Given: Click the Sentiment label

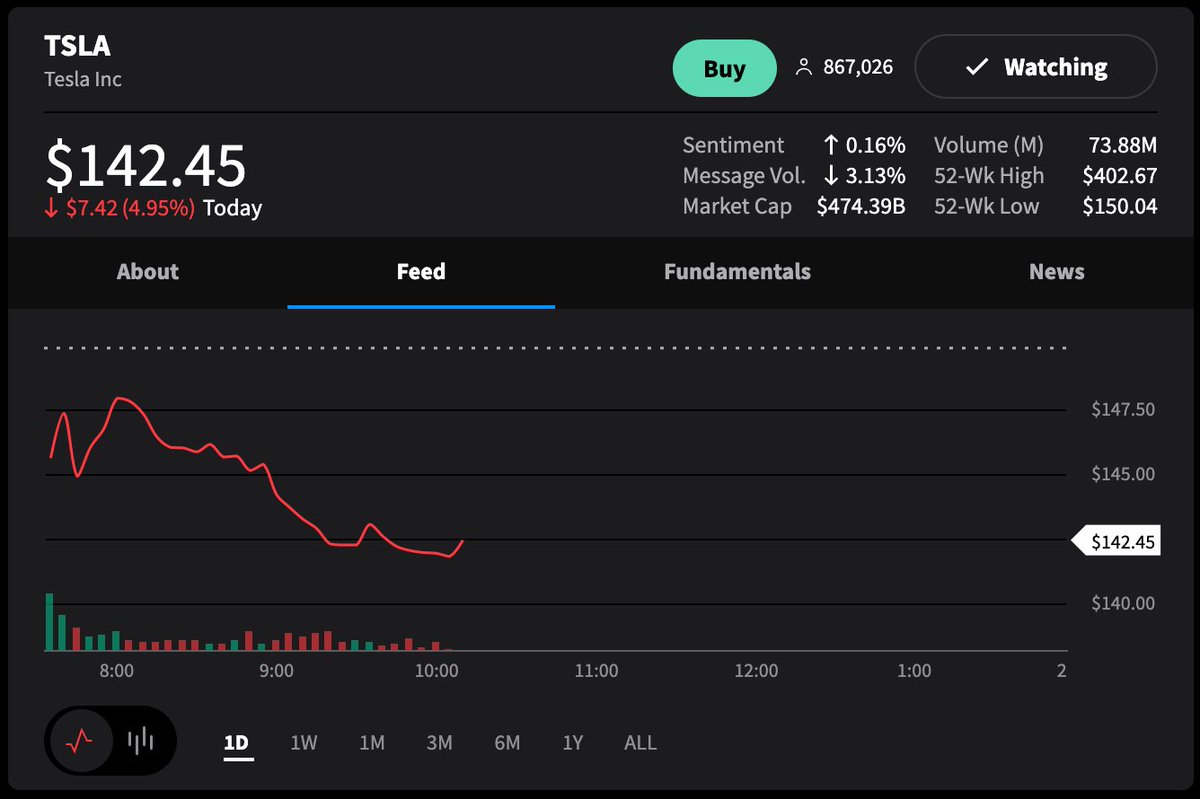Looking at the screenshot, I should pyautogui.click(x=734, y=146).
